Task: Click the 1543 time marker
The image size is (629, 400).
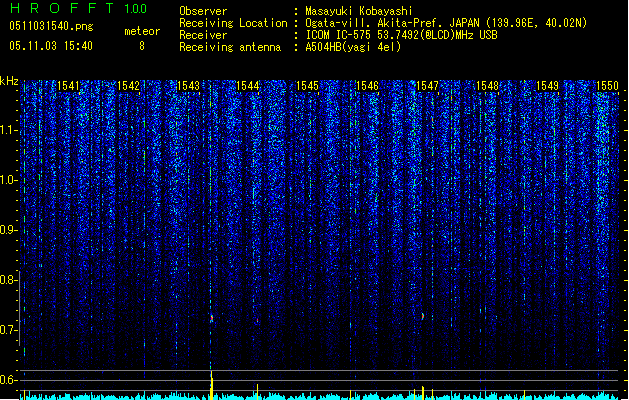Action: pos(188,86)
